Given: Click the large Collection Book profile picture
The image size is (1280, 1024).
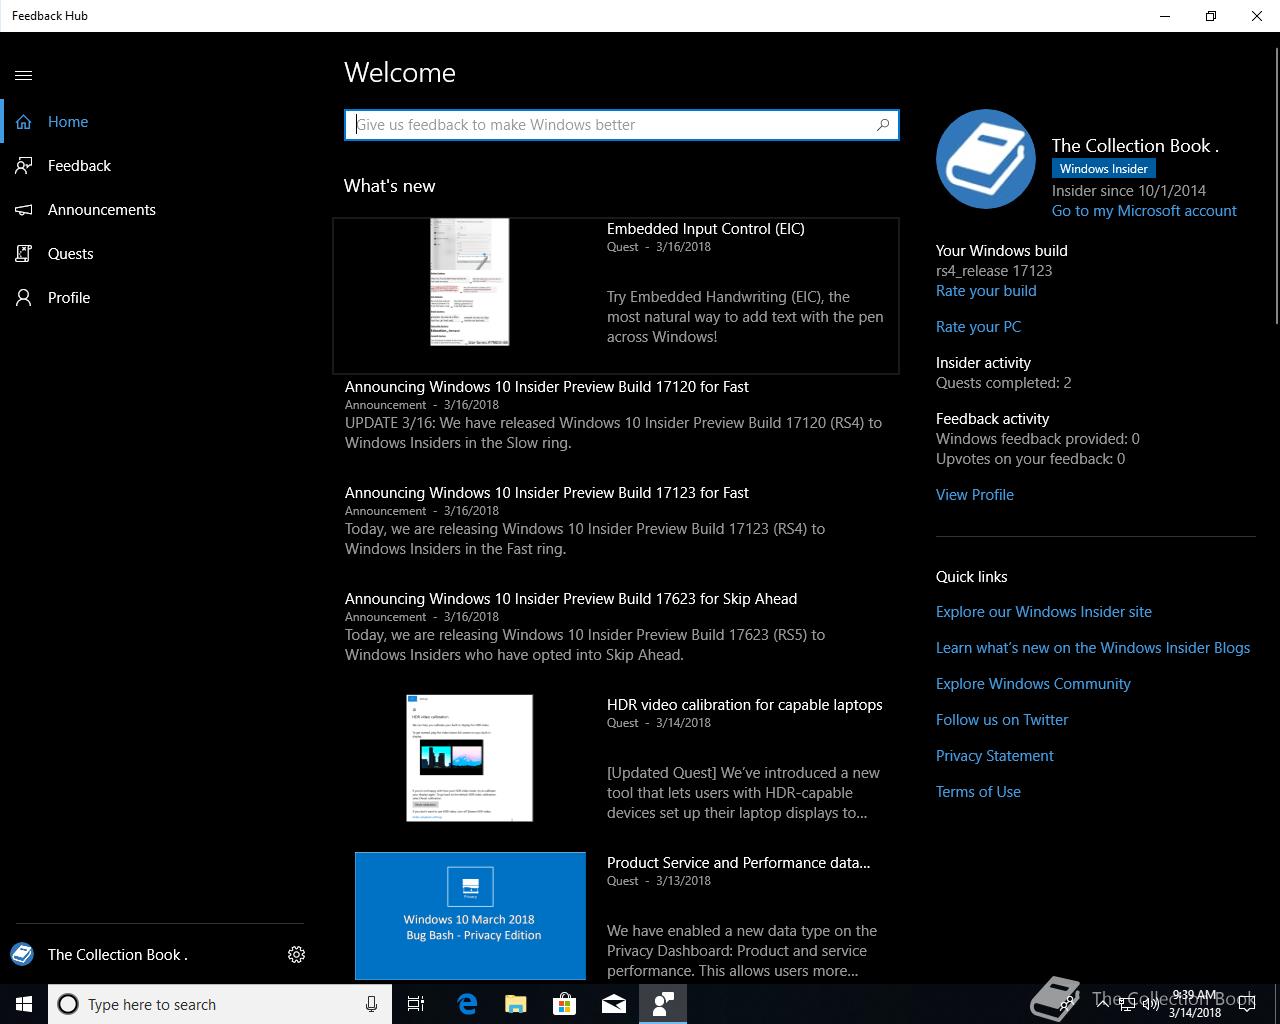Looking at the screenshot, I should (986, 159).
